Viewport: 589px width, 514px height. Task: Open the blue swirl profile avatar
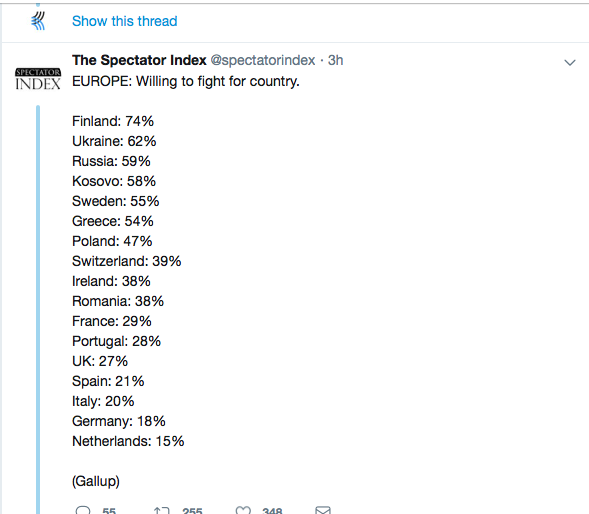pos(38,21)
